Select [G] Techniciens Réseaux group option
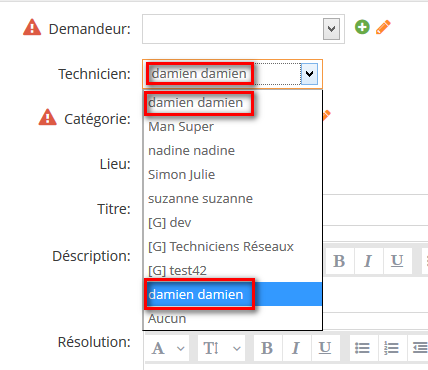The height and width of the screenshot is (370, 428). (x=232, y=247)
